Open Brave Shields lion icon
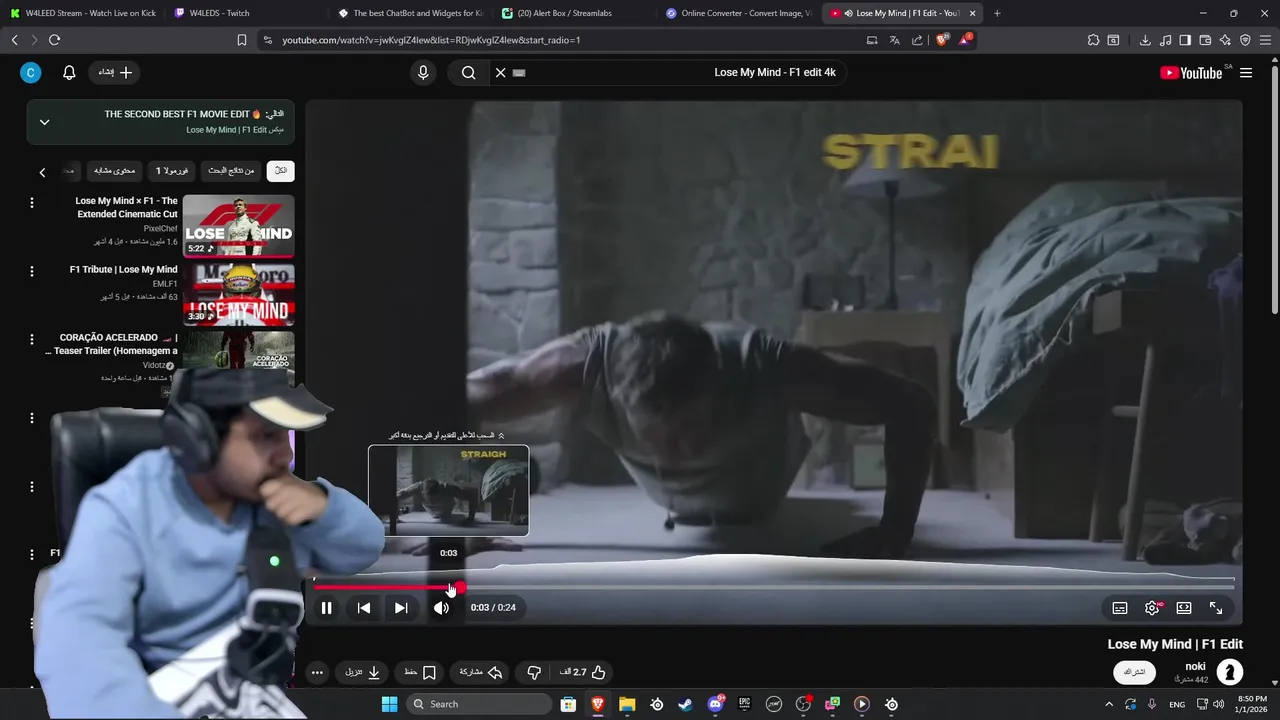 coord(941,40)
